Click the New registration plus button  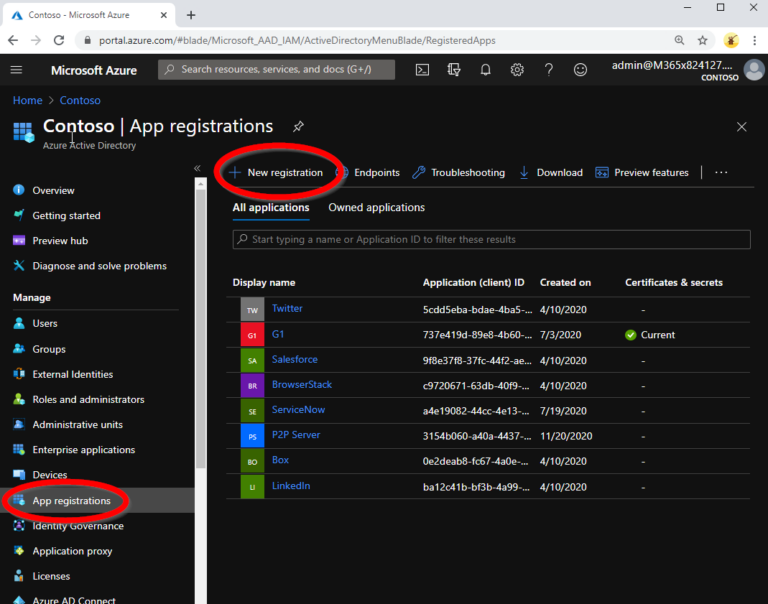point(276,172)
